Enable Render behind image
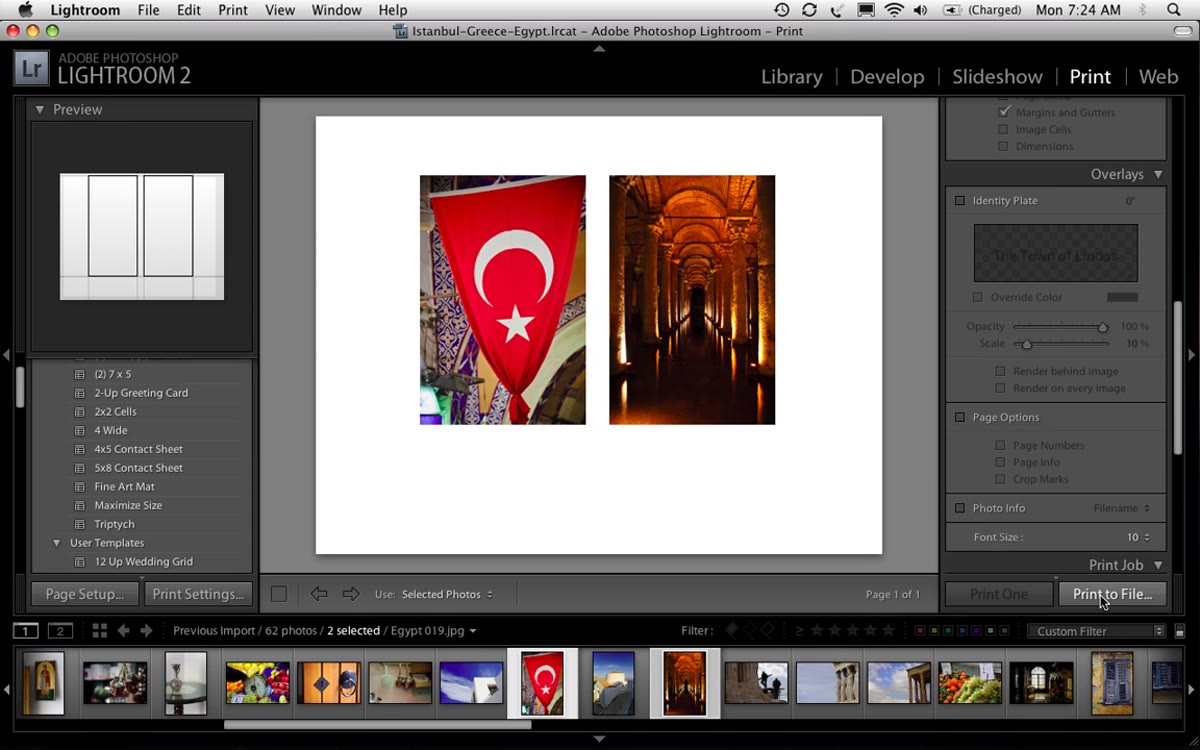 1000,371
